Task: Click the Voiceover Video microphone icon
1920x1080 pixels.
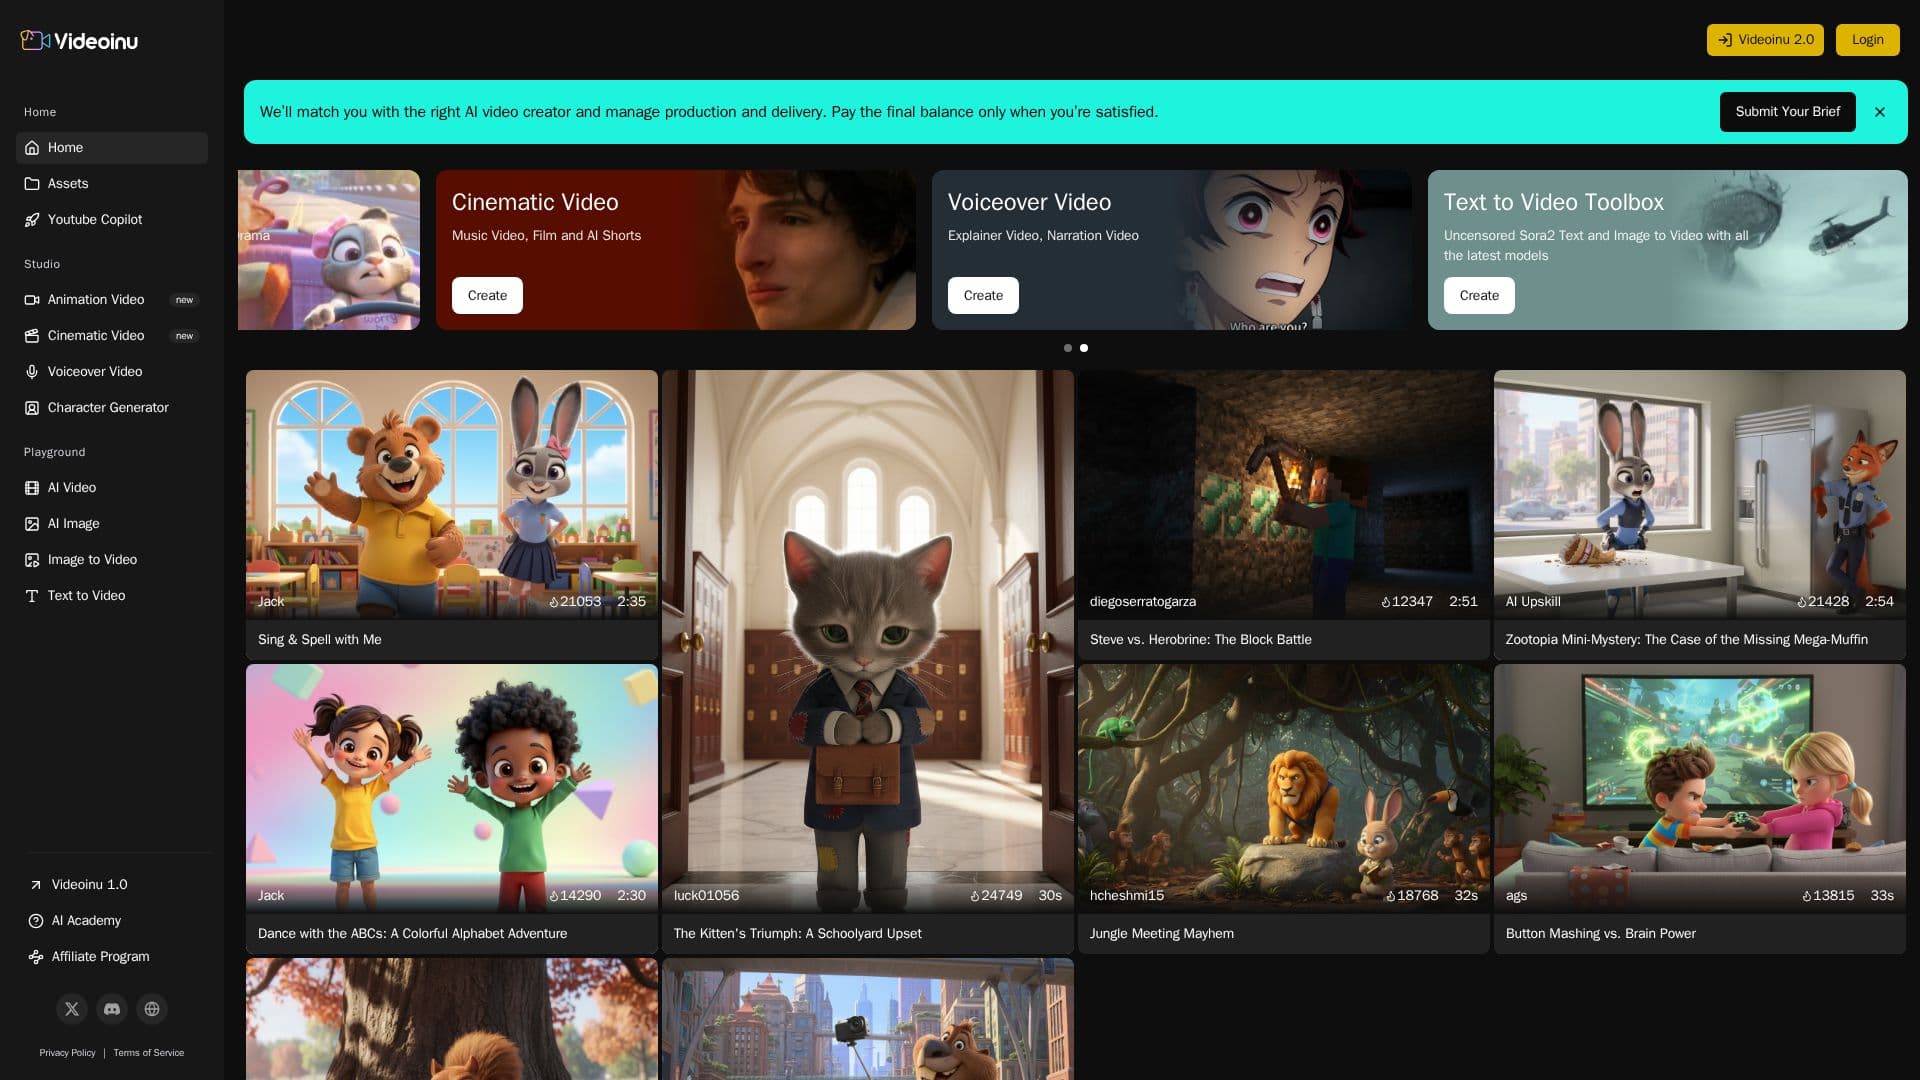Action: point(32,372)
